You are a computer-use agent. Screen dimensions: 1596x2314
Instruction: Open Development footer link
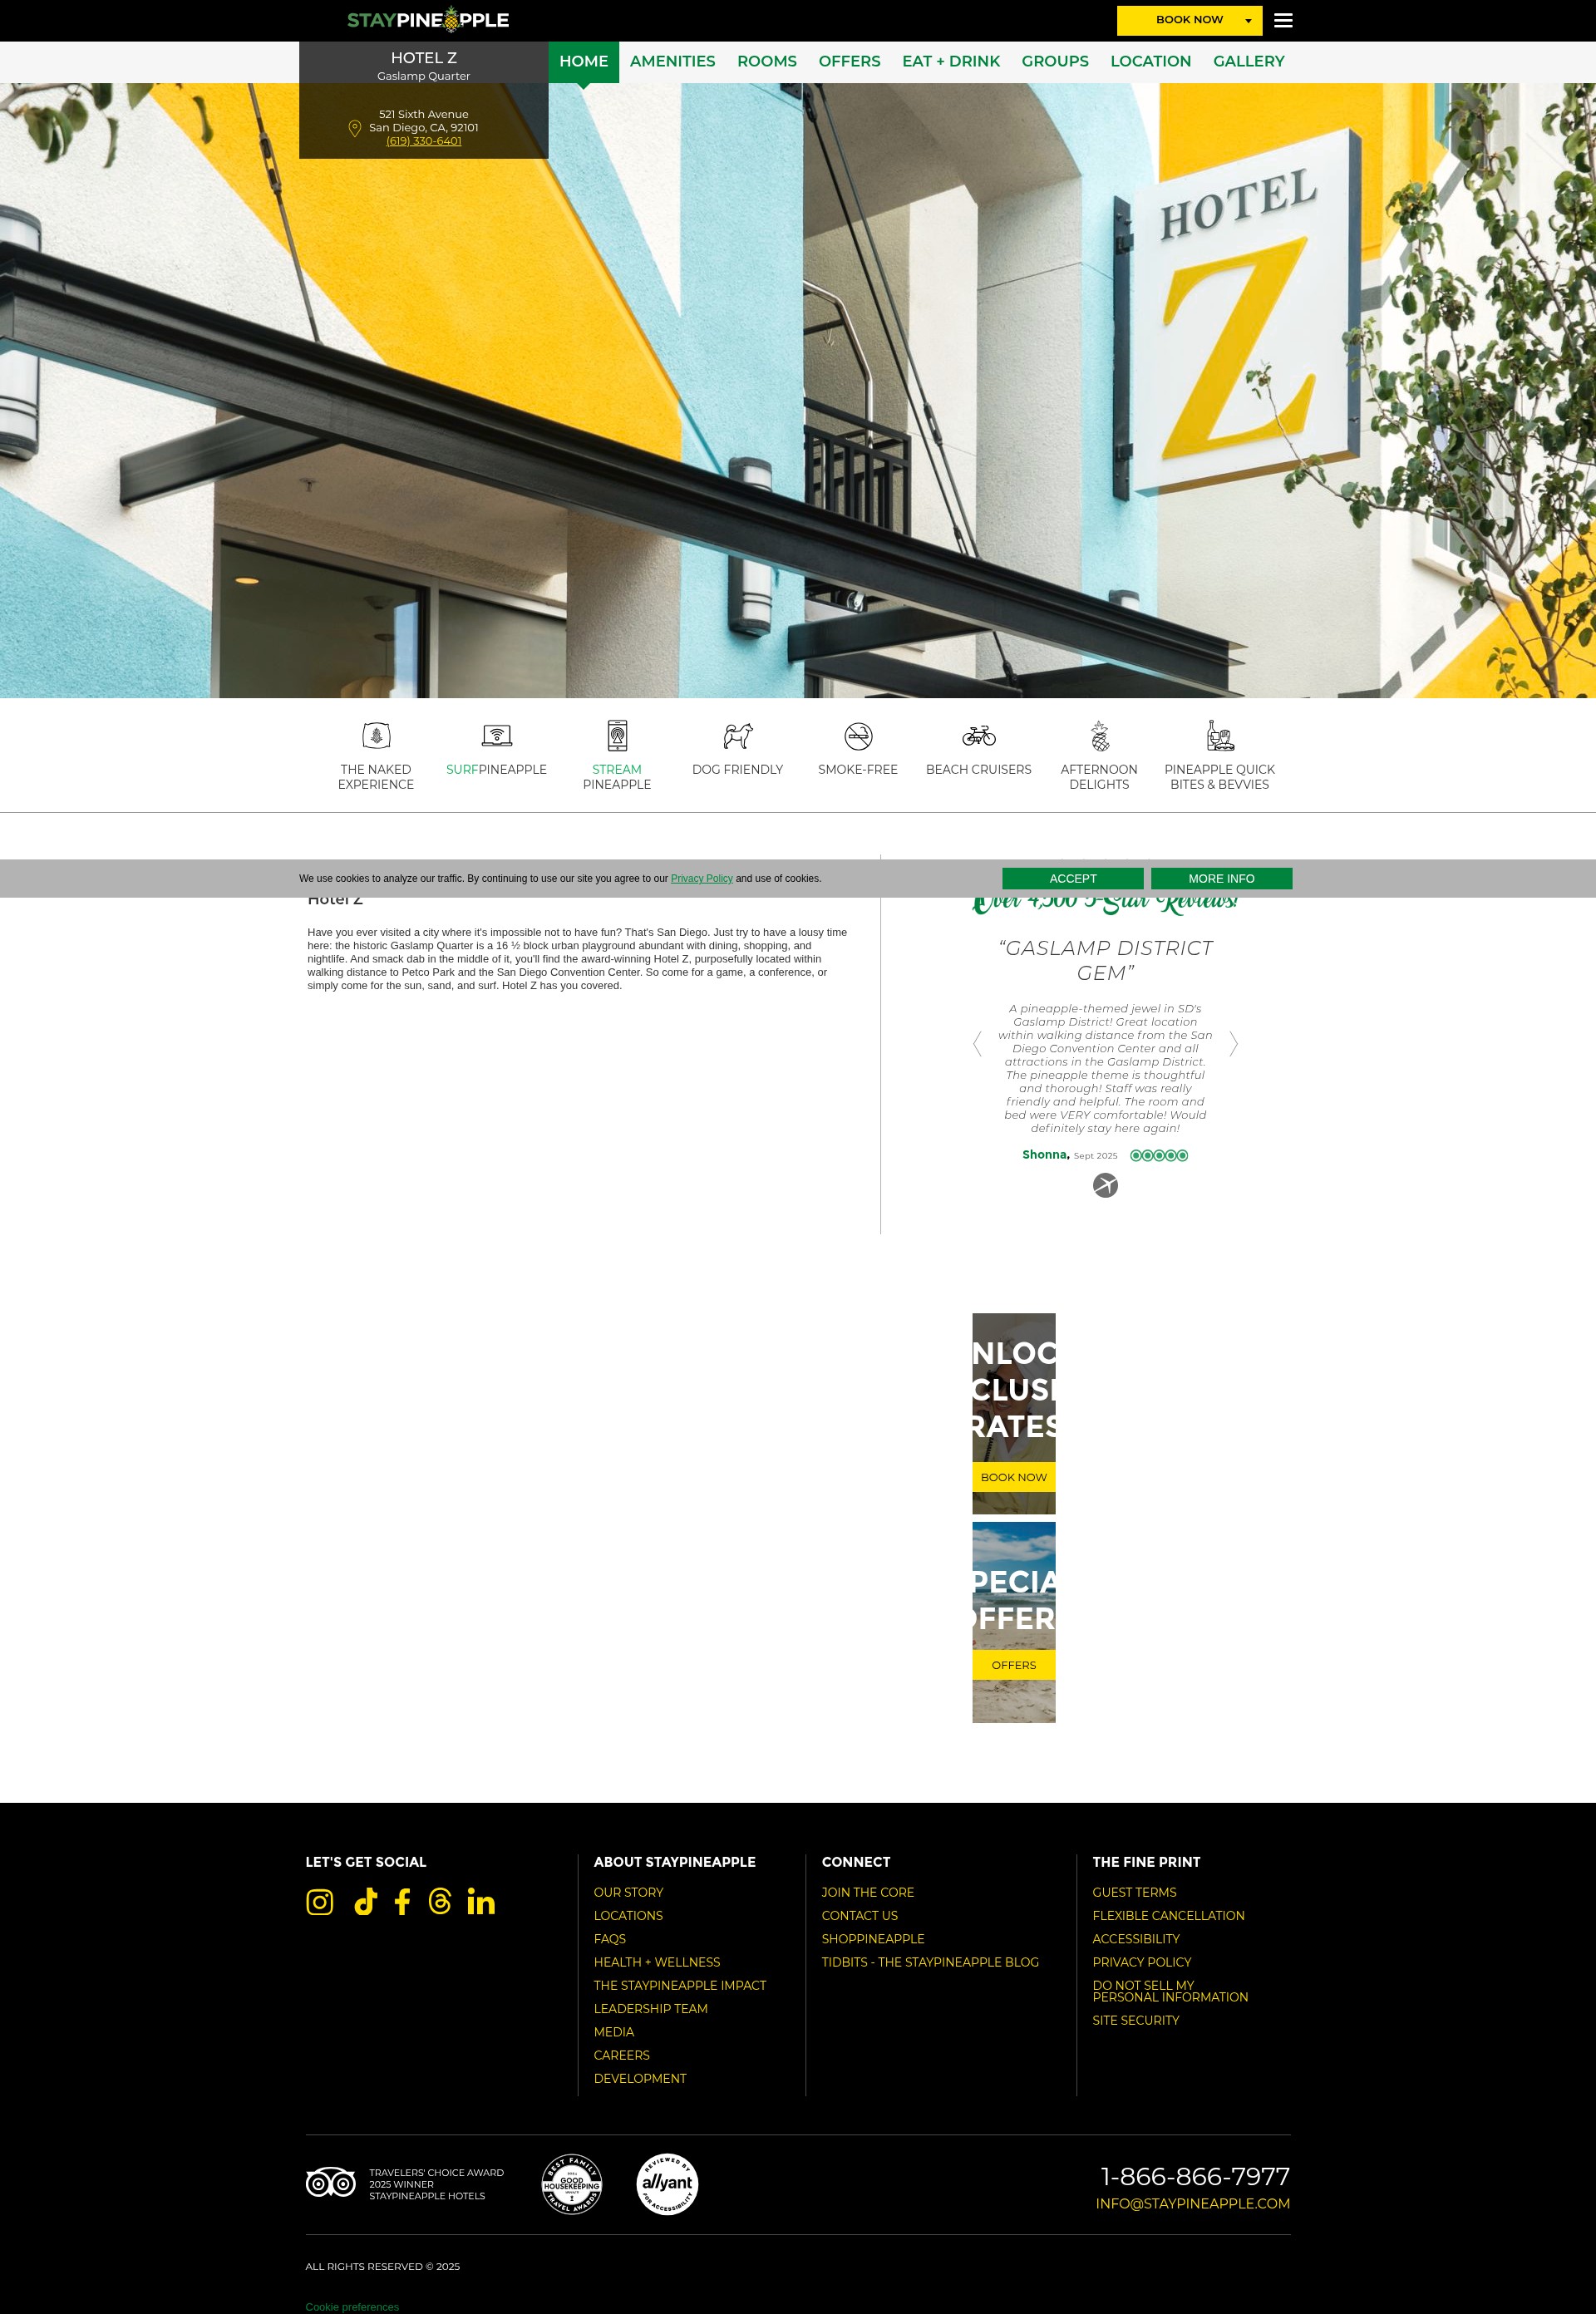(x=640, y=2078)
